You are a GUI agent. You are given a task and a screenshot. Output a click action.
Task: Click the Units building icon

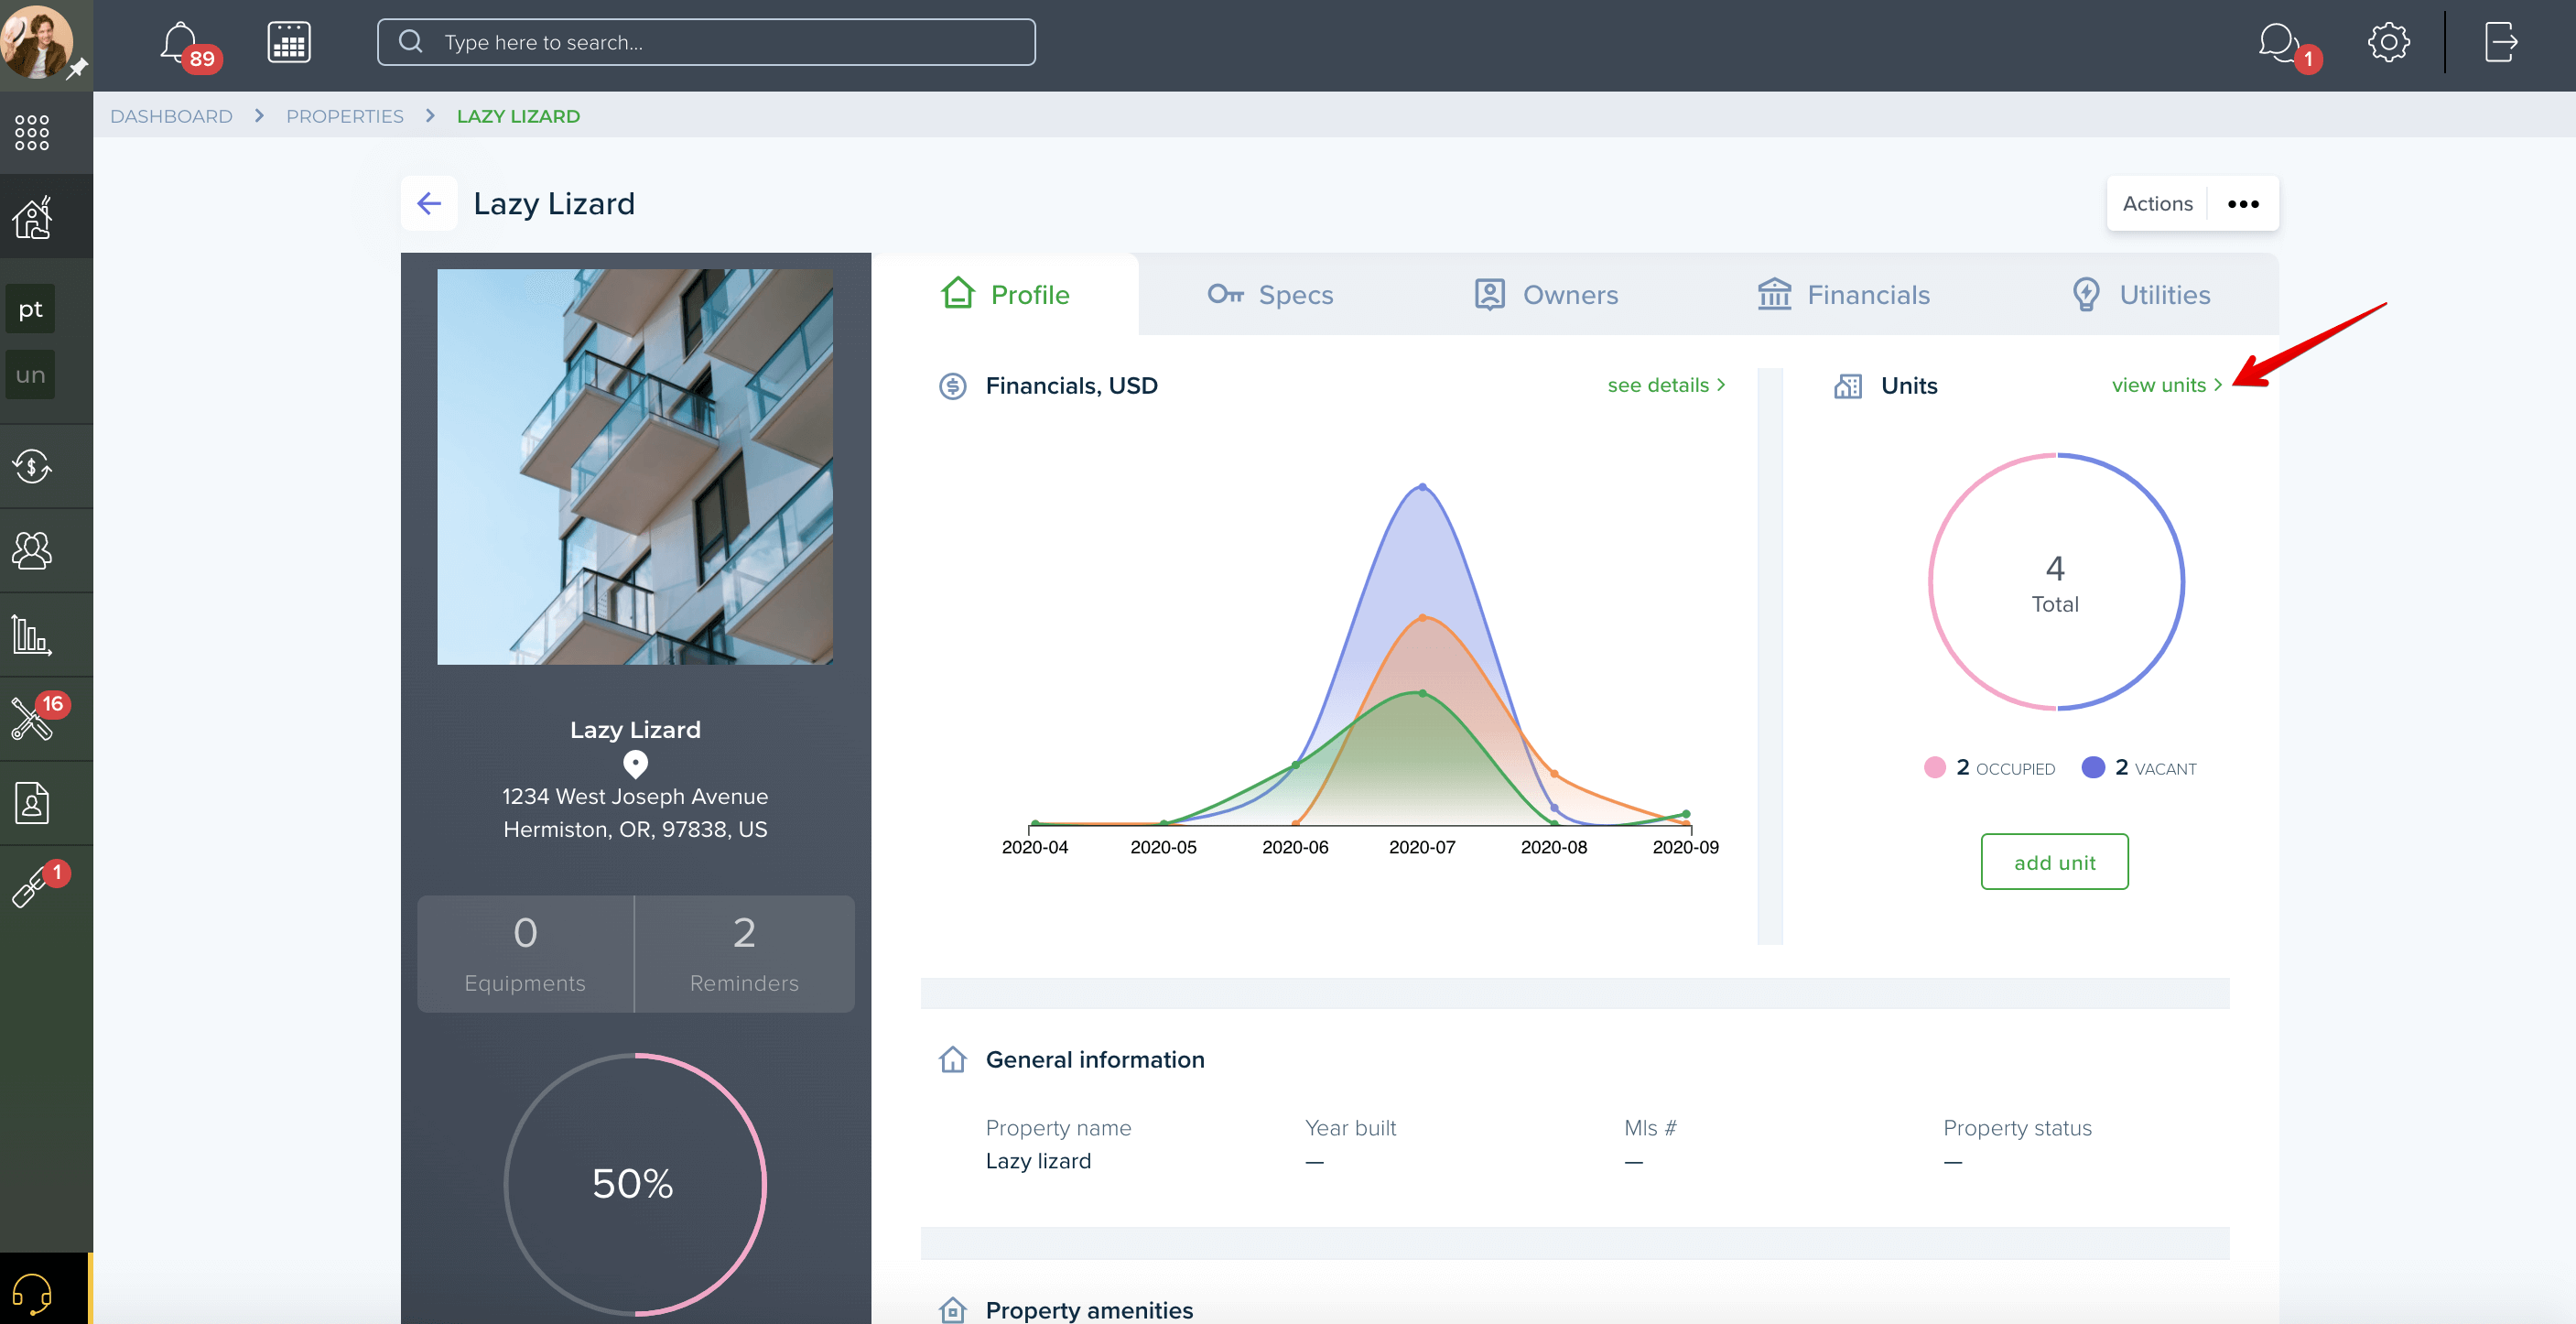click(x=1848, y=386)
